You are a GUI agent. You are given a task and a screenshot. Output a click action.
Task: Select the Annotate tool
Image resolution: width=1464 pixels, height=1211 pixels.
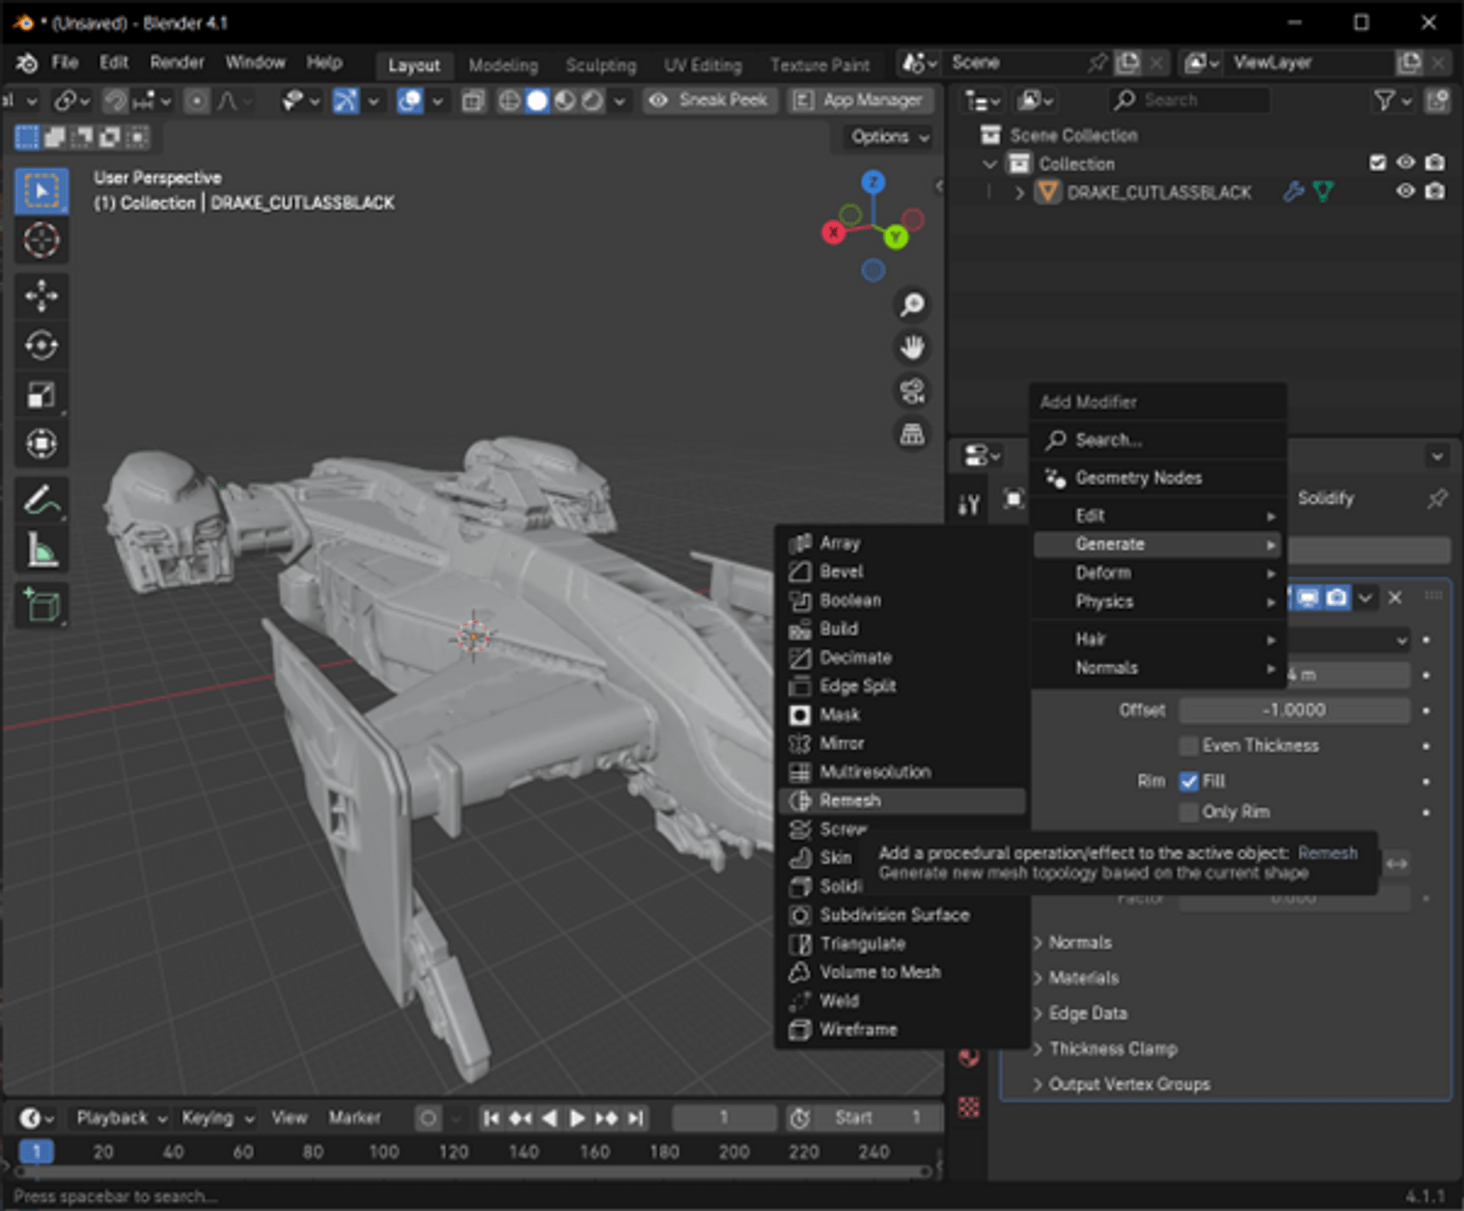pyautogui.click(x=42, y=499)
